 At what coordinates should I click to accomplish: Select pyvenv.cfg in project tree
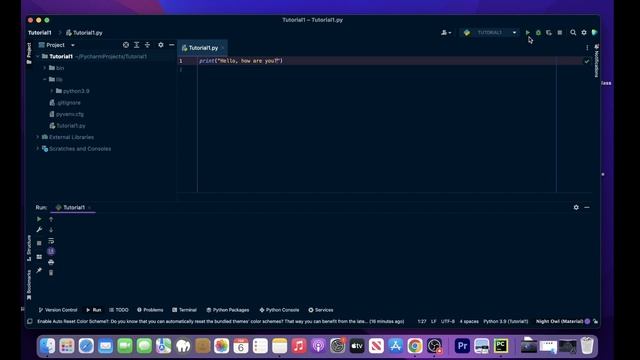(67, 114)
